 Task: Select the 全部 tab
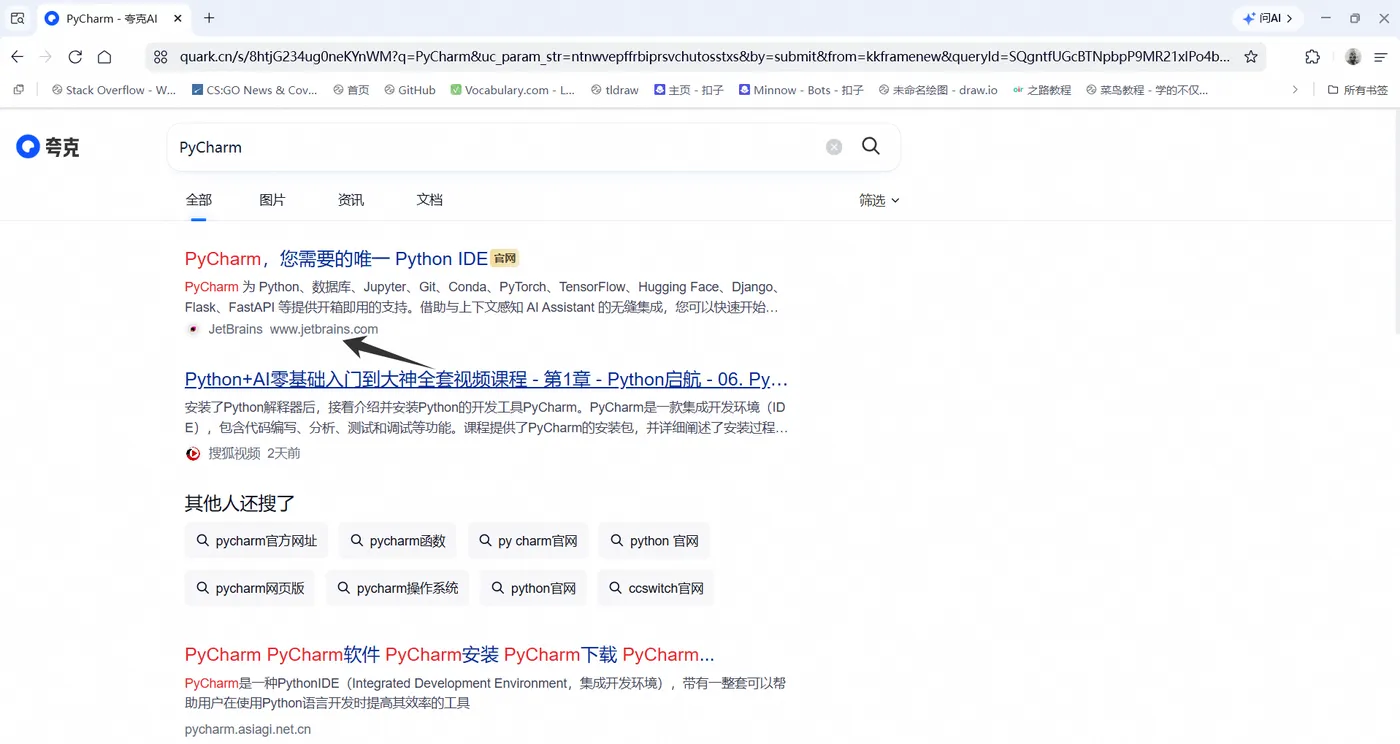pos(198,200)
